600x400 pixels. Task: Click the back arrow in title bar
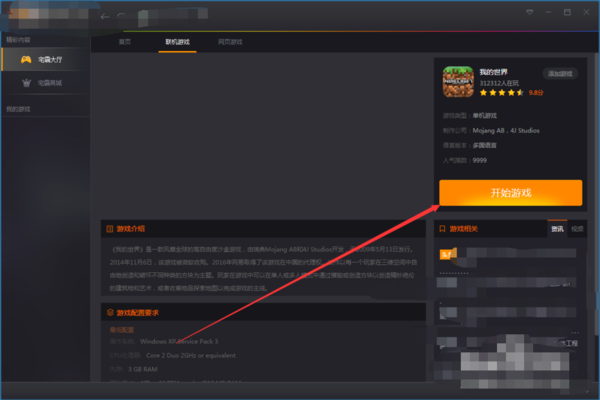[105, 16]
